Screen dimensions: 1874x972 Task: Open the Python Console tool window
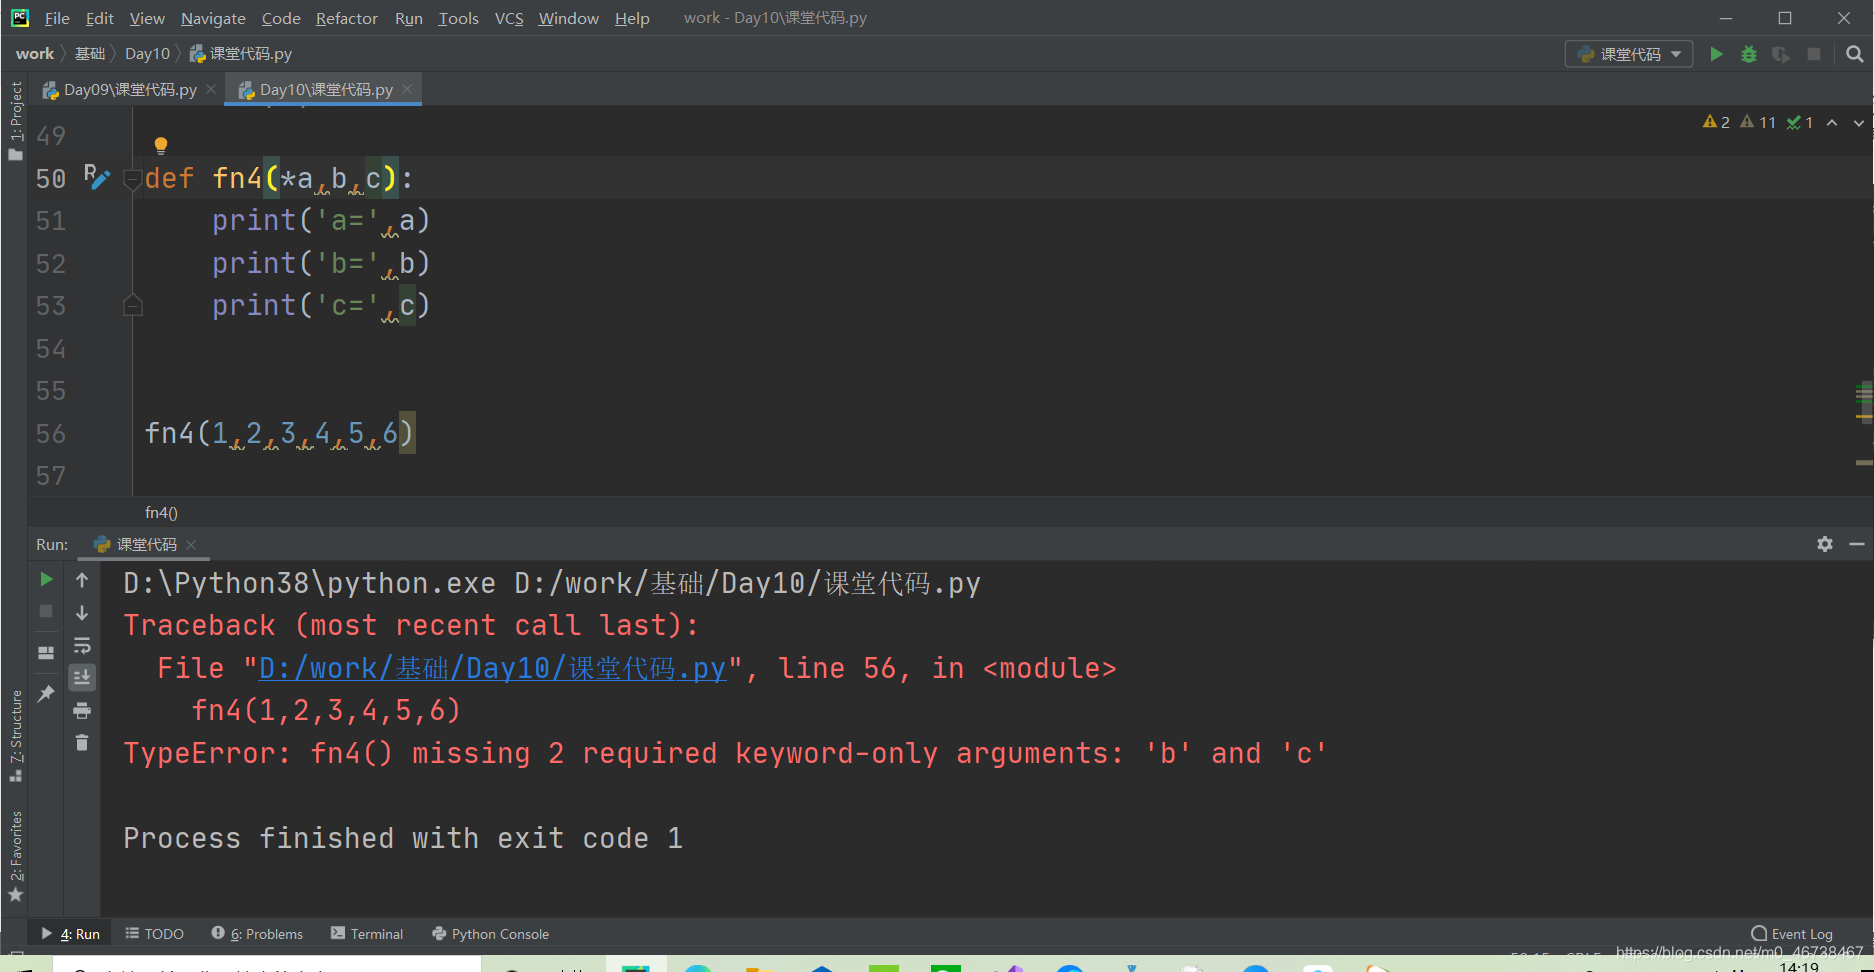[491, 934]
